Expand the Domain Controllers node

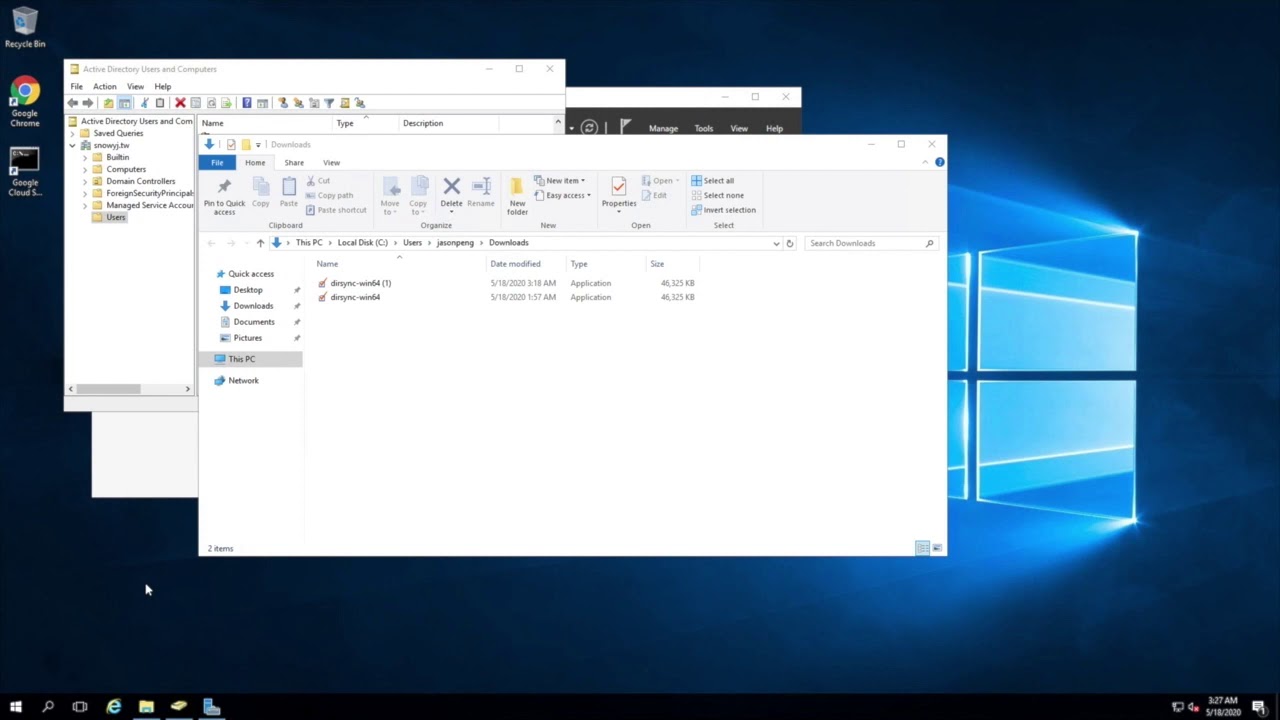(85, 181)
